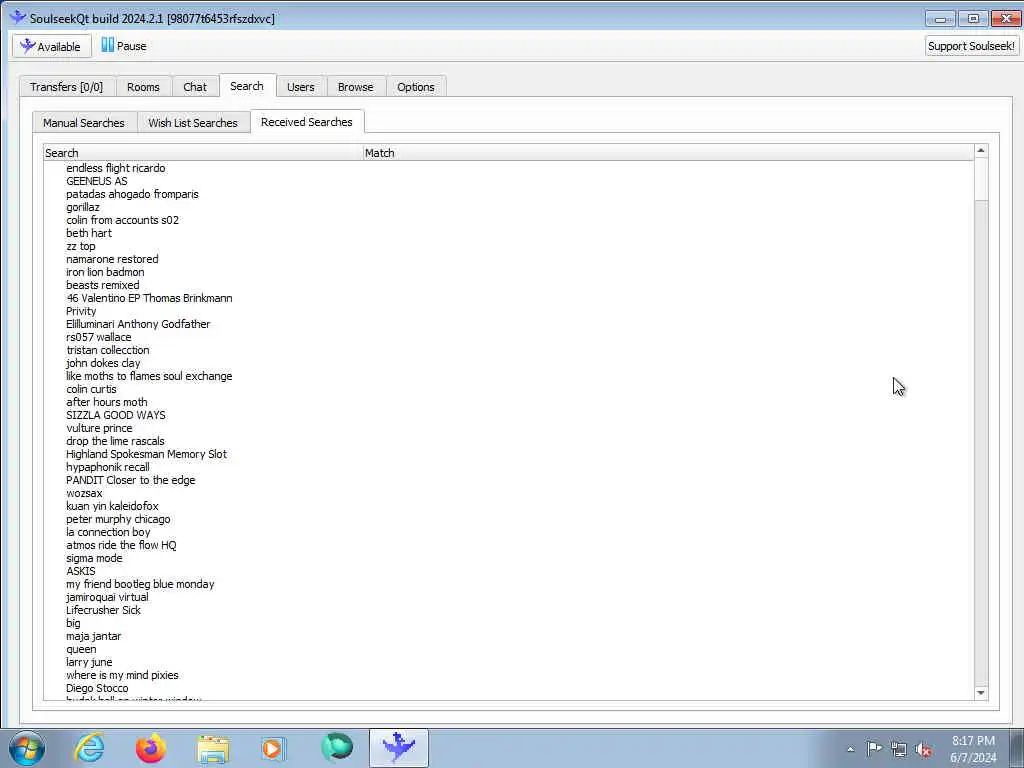Click the Search column header
Screen dimensions: 1024x768
pos(203,153)
